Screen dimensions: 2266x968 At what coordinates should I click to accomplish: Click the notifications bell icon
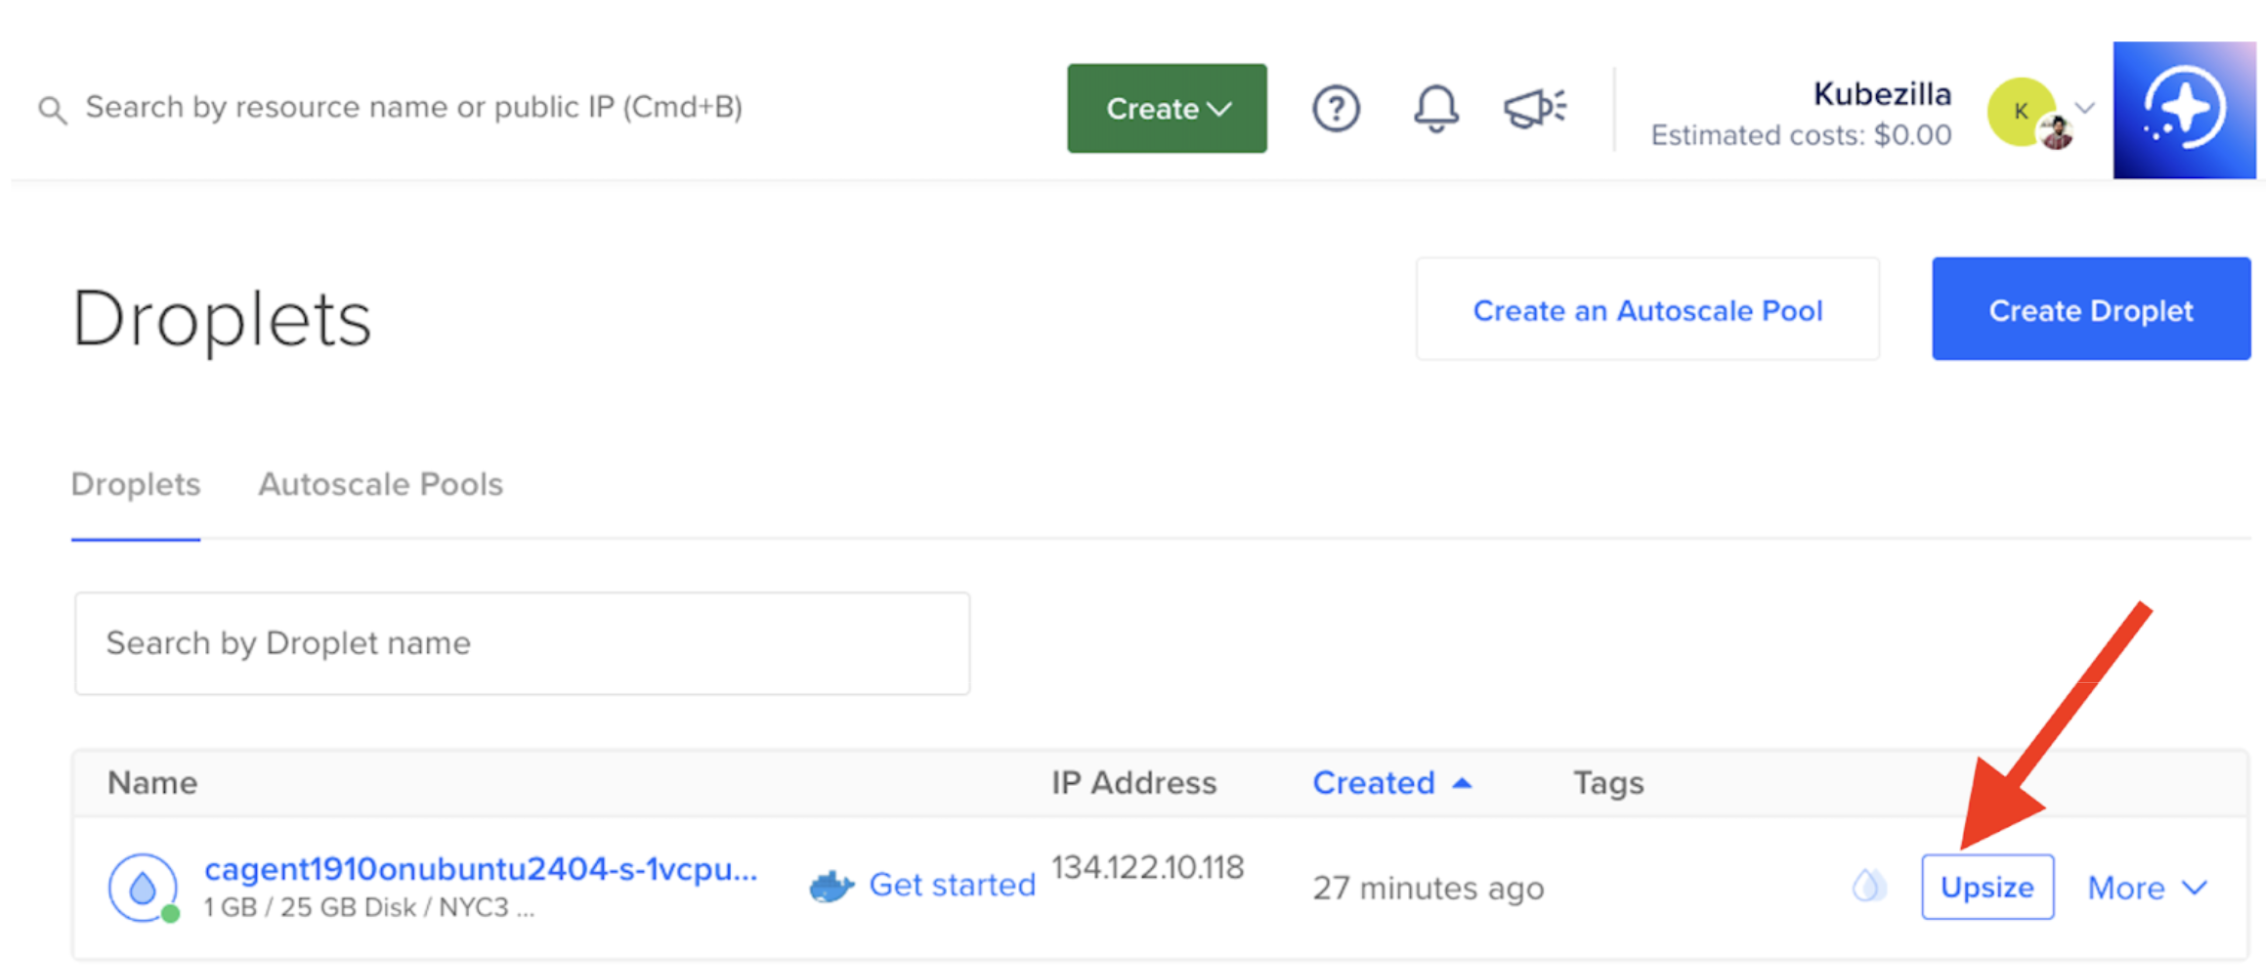[x=1436, y=108]
